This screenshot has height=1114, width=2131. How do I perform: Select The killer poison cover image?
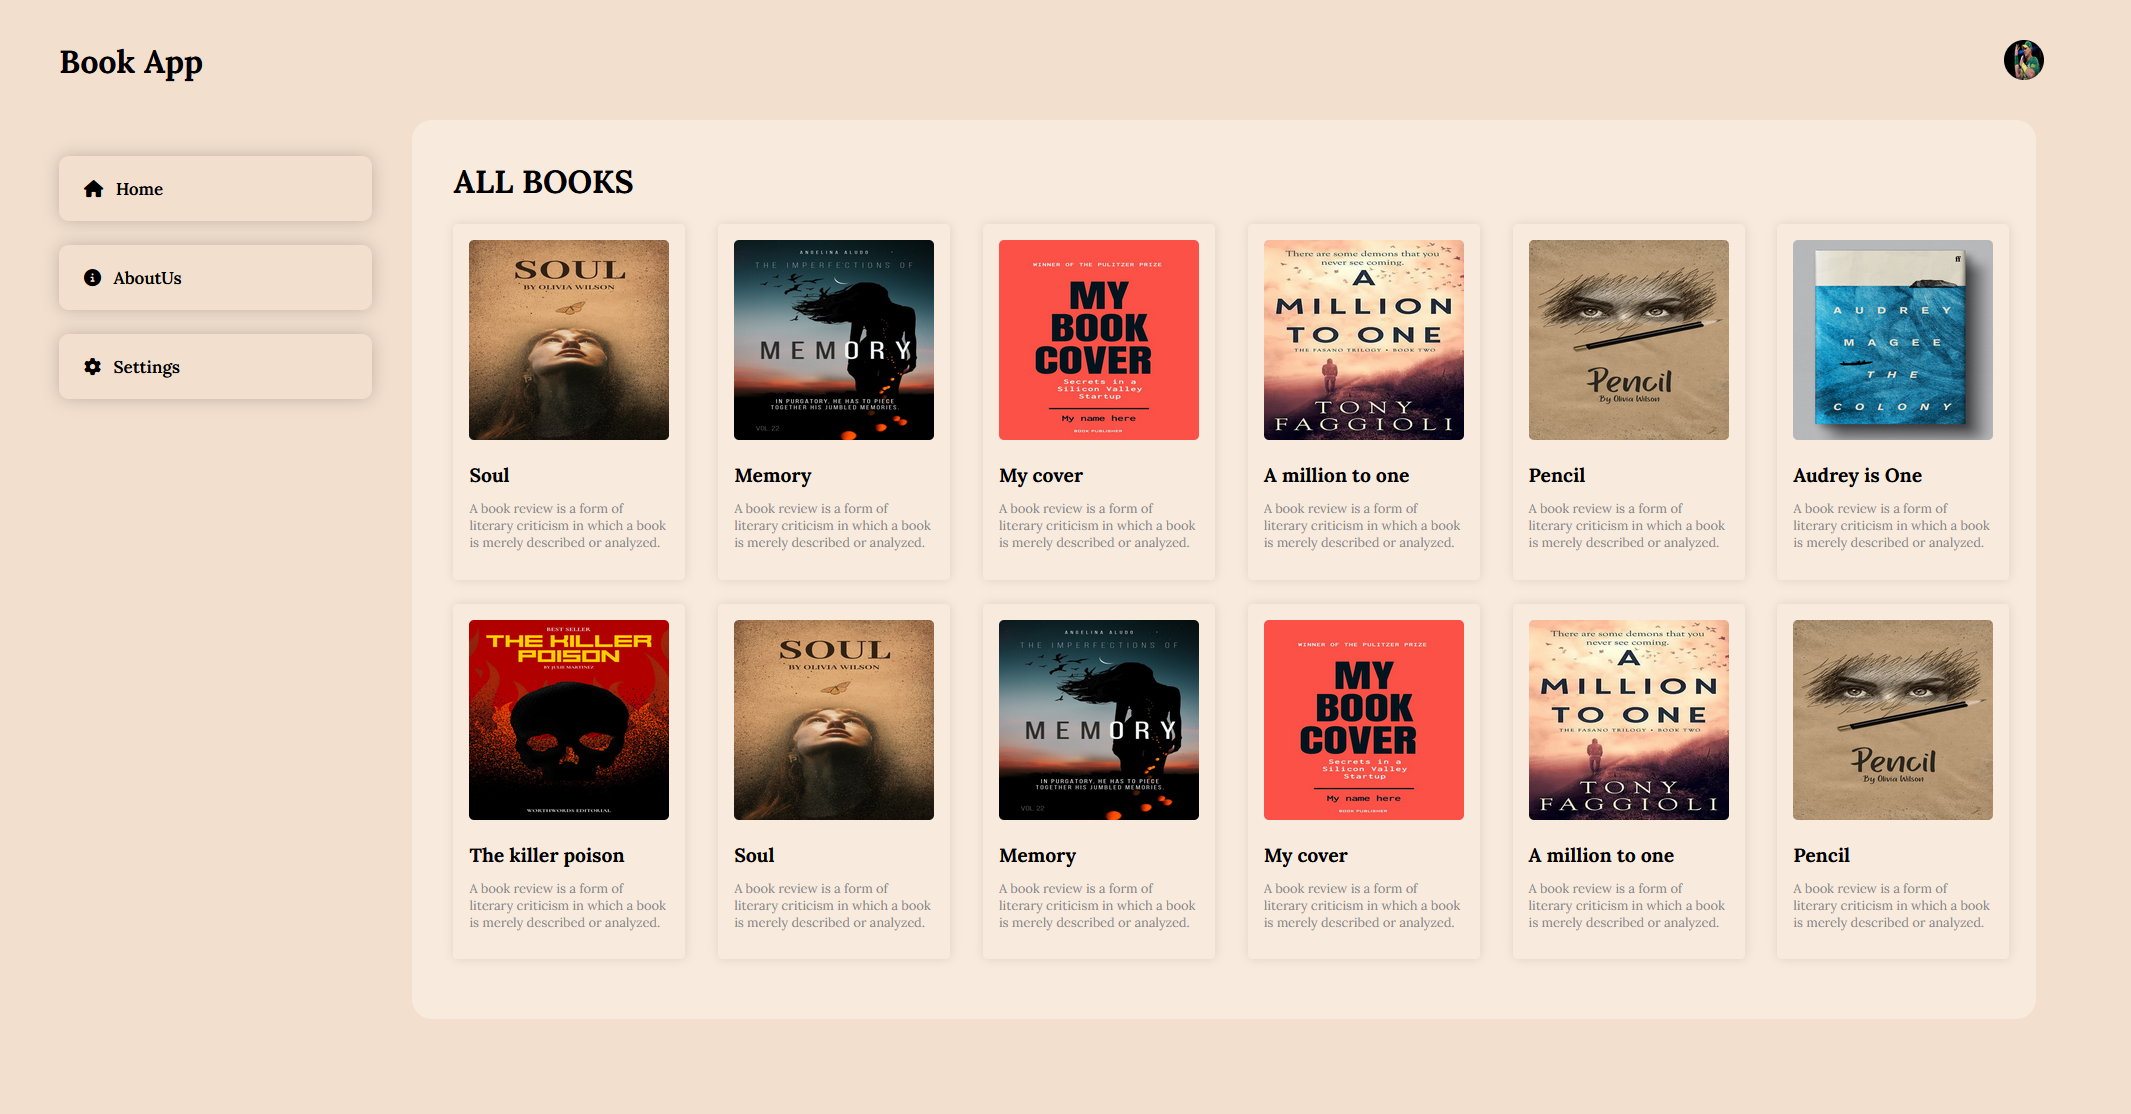tap(569, 720)
